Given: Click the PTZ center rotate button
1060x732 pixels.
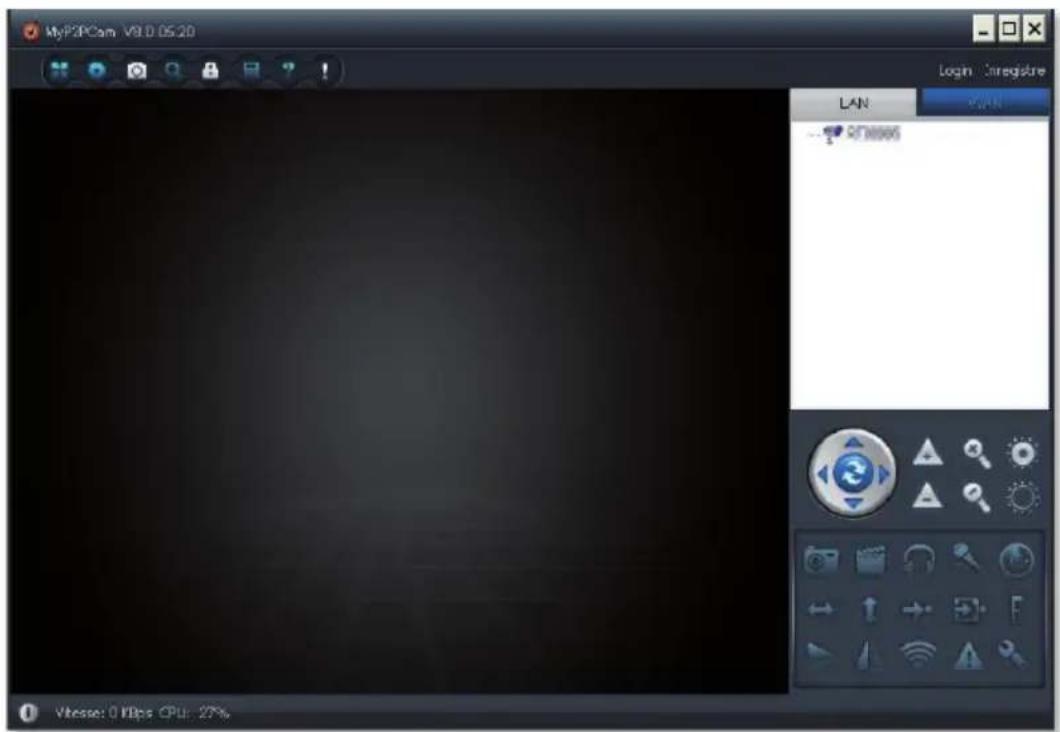Looking at the screenshot, I should point(853,473).
